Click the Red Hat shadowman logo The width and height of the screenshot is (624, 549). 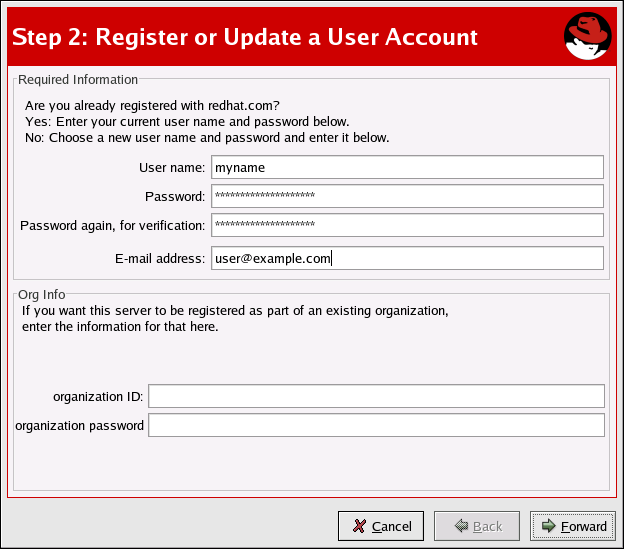pos(587,37)
